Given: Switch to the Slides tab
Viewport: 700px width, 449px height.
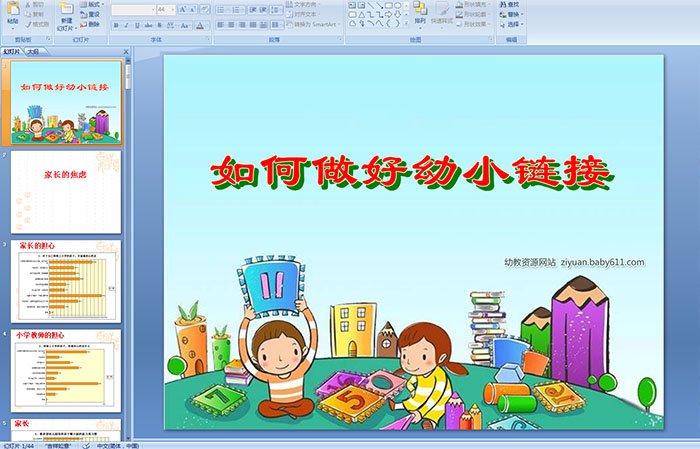Looking at the screenshot, I should [x=12, y=52].
